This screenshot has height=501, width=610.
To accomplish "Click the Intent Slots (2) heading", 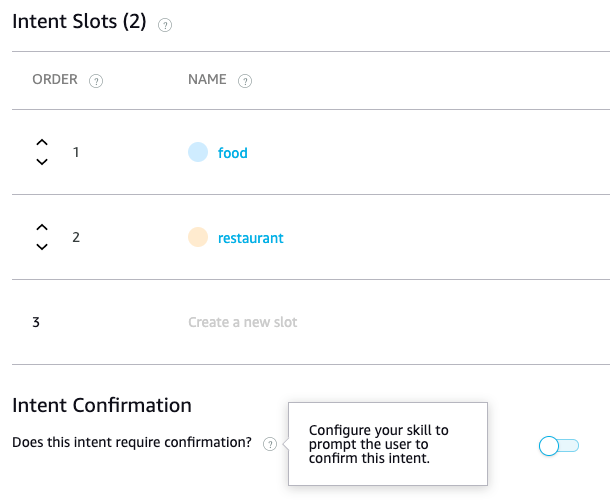I will tap(79, 21).
